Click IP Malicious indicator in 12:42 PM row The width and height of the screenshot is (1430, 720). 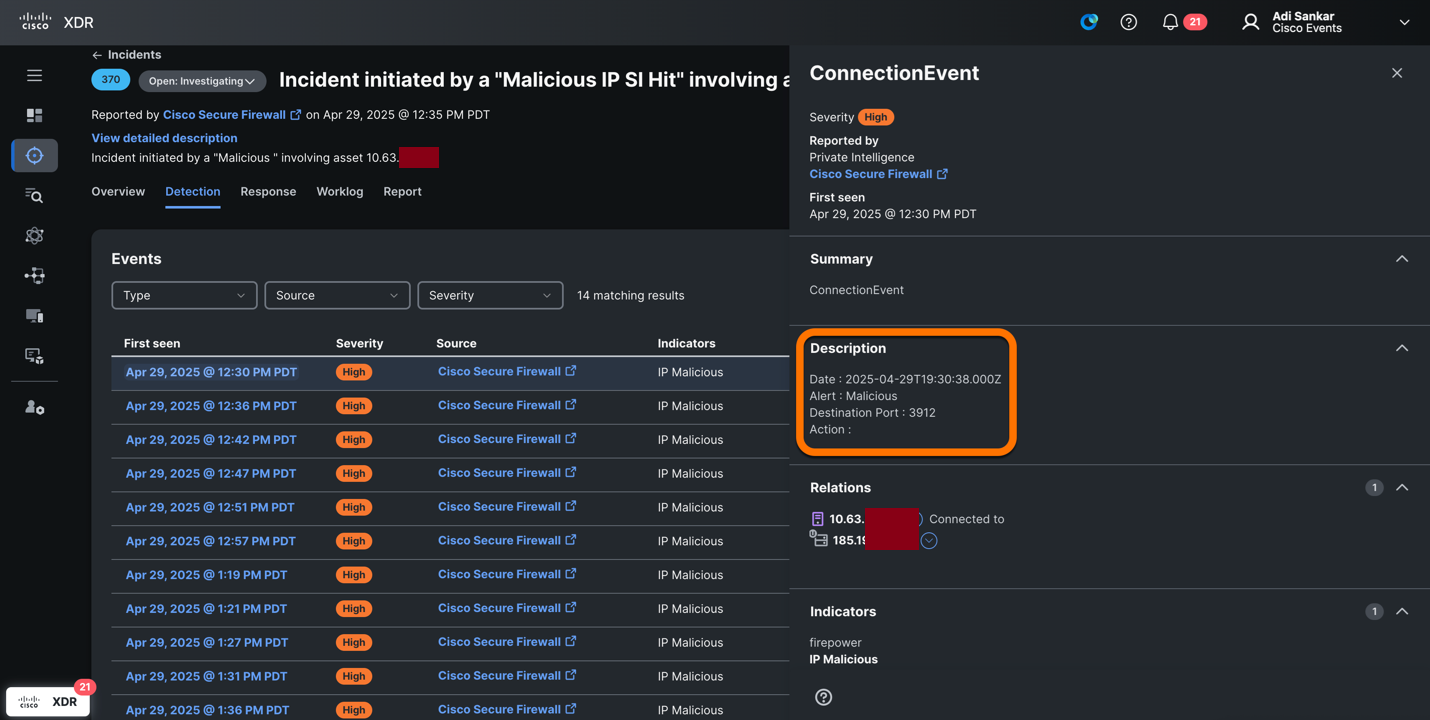coord(690,440)
